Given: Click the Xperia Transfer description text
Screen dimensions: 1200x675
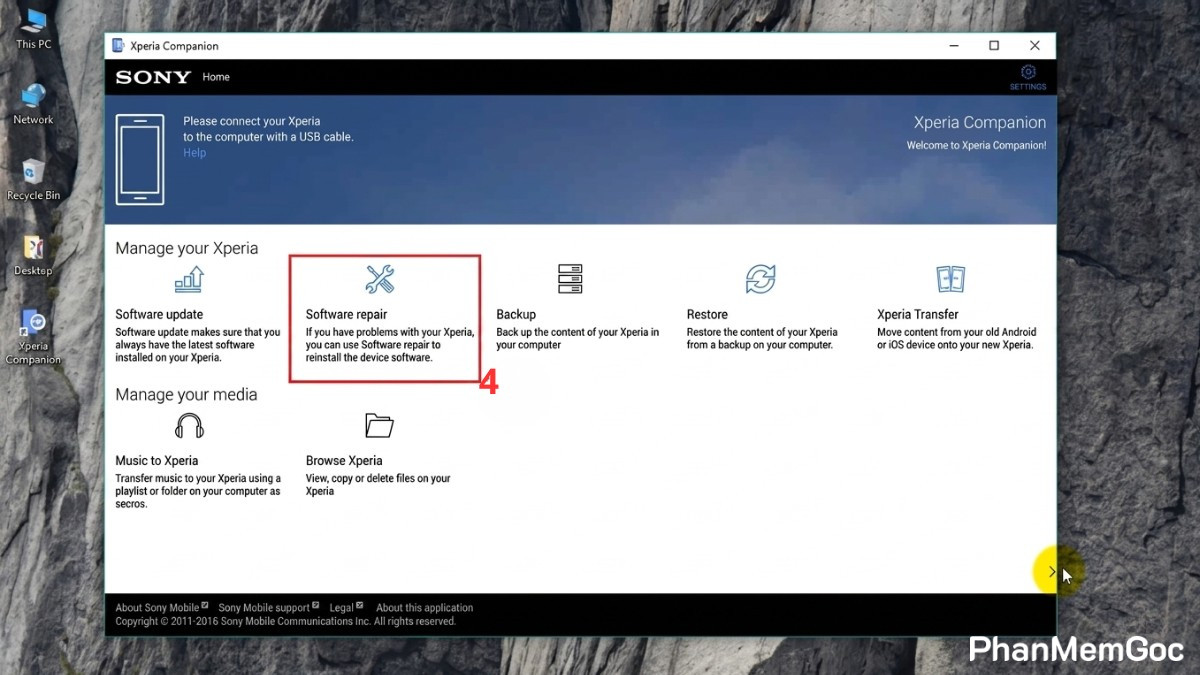Looking at the screenshot, I should (956, 339).
